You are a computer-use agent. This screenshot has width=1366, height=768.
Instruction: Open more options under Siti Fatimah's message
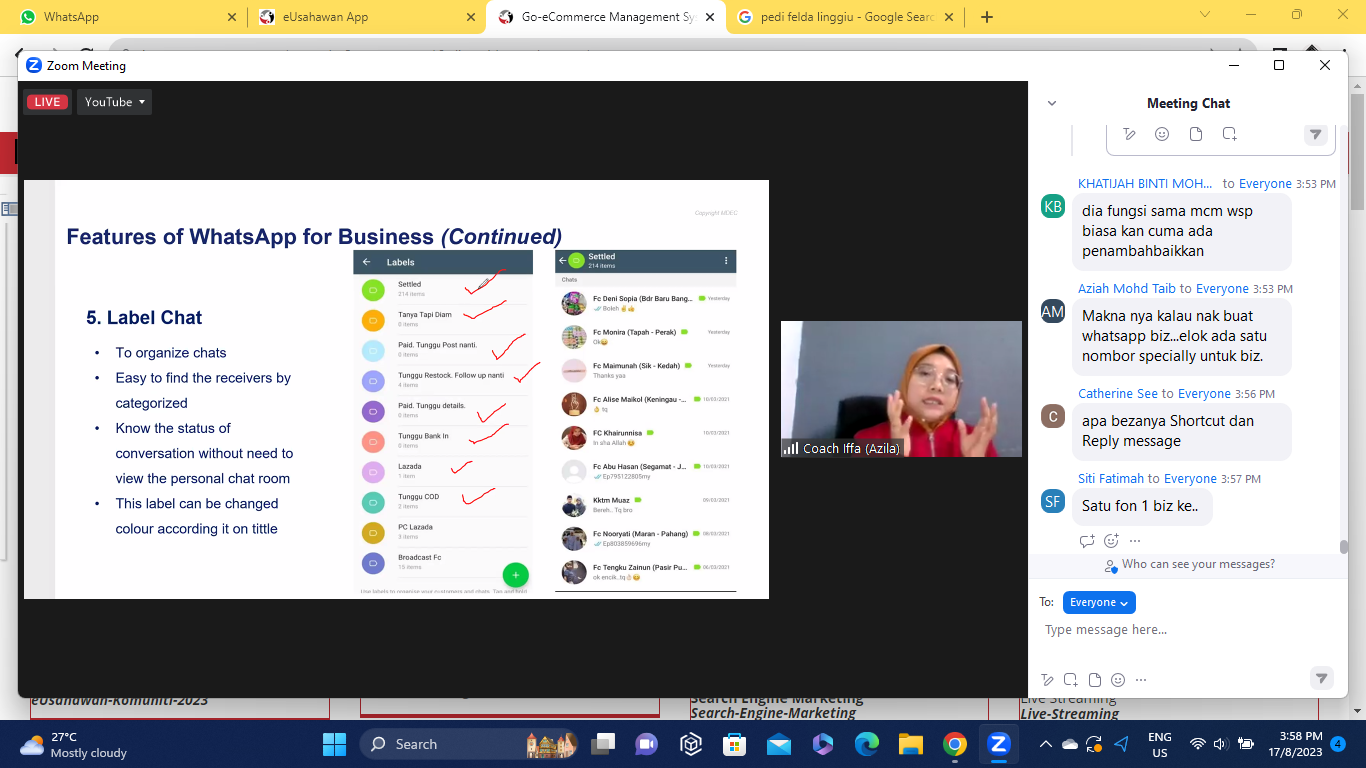tap(1135, 541)
